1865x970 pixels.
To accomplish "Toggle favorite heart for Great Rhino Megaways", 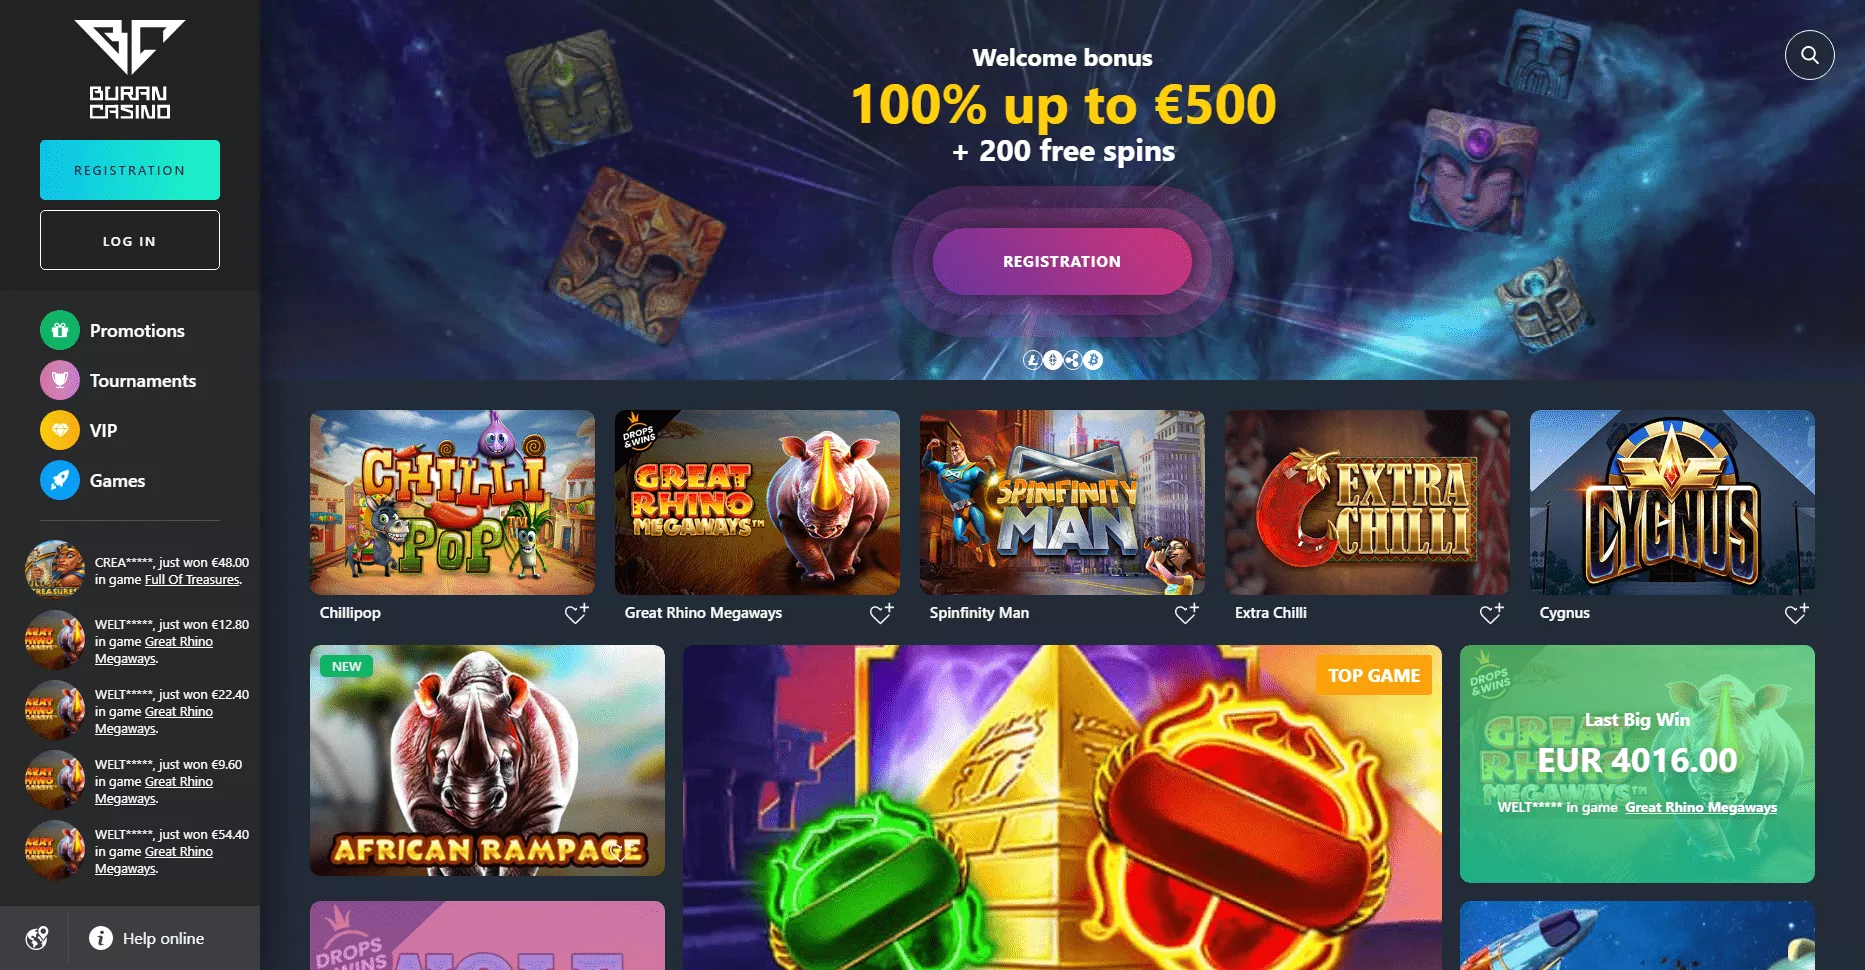I will (x=882, y=613).
